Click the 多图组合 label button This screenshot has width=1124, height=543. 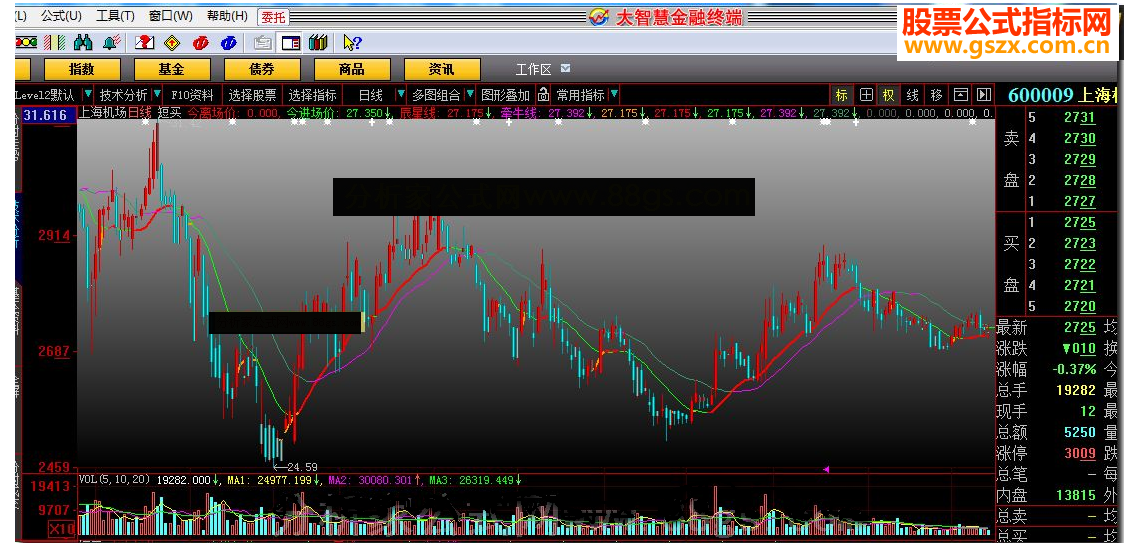437,95
